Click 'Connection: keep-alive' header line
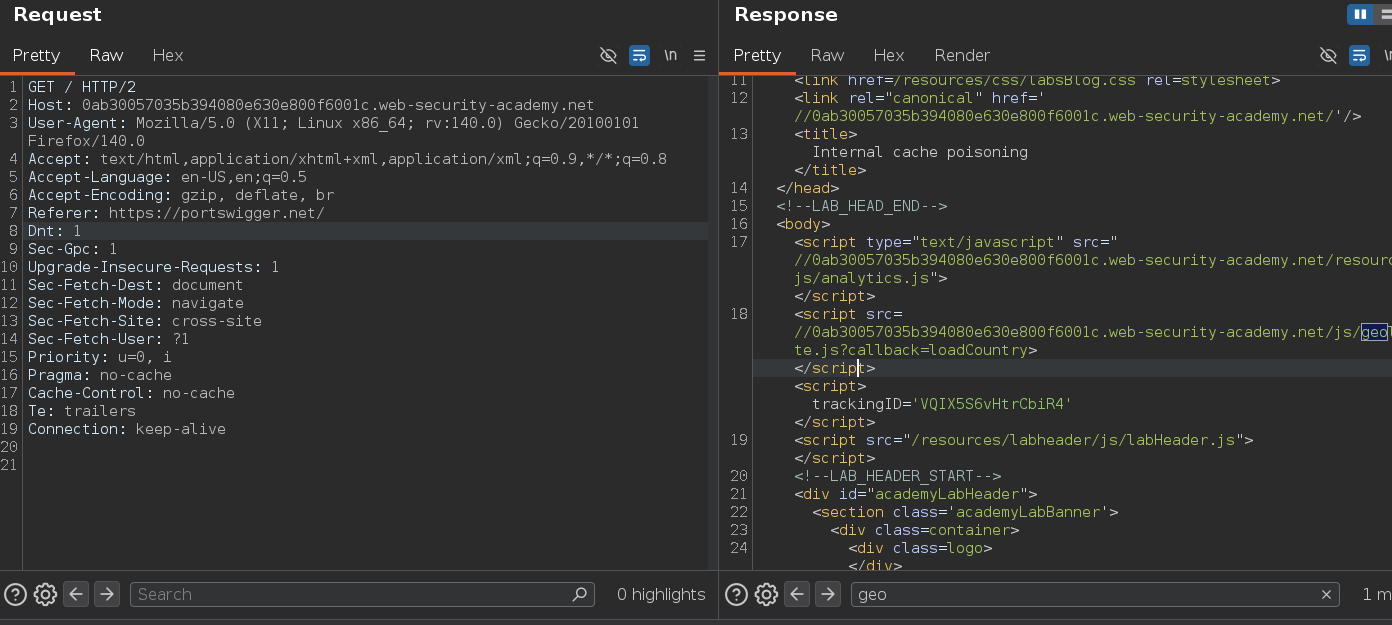 click(x=126, y=429)
